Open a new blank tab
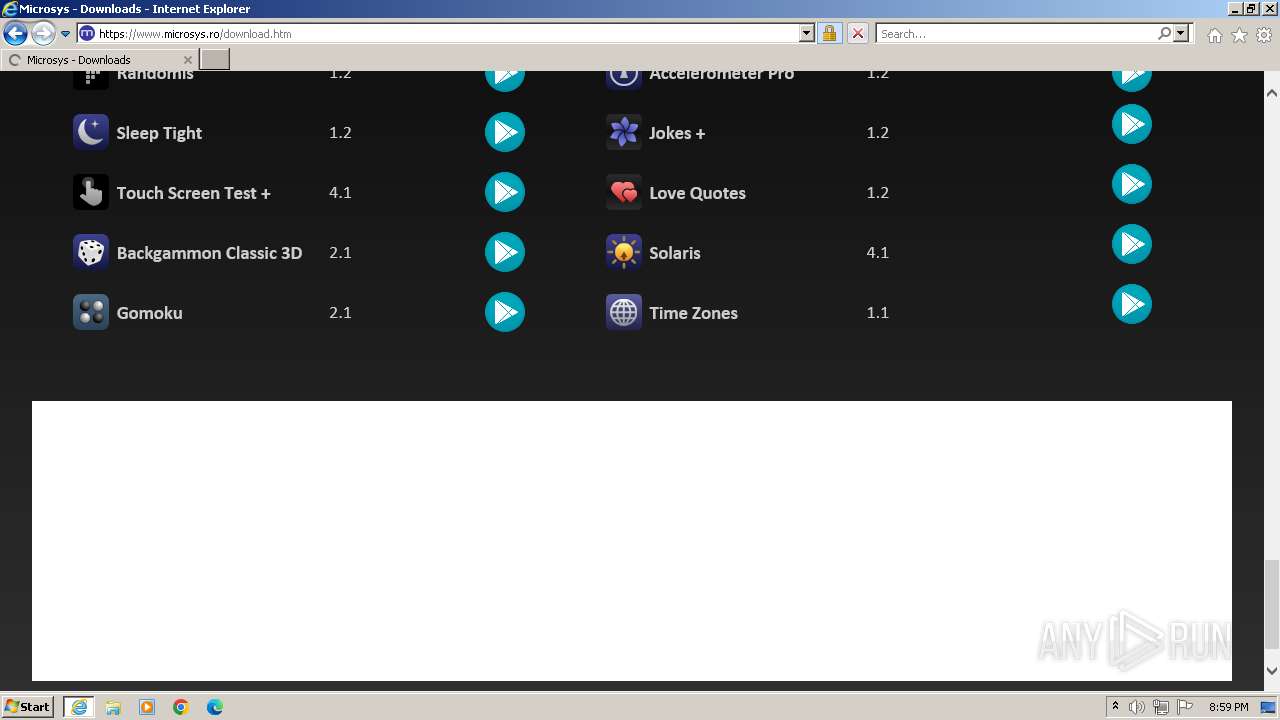This screenshot has height=720, width=1280. [215, 60]
